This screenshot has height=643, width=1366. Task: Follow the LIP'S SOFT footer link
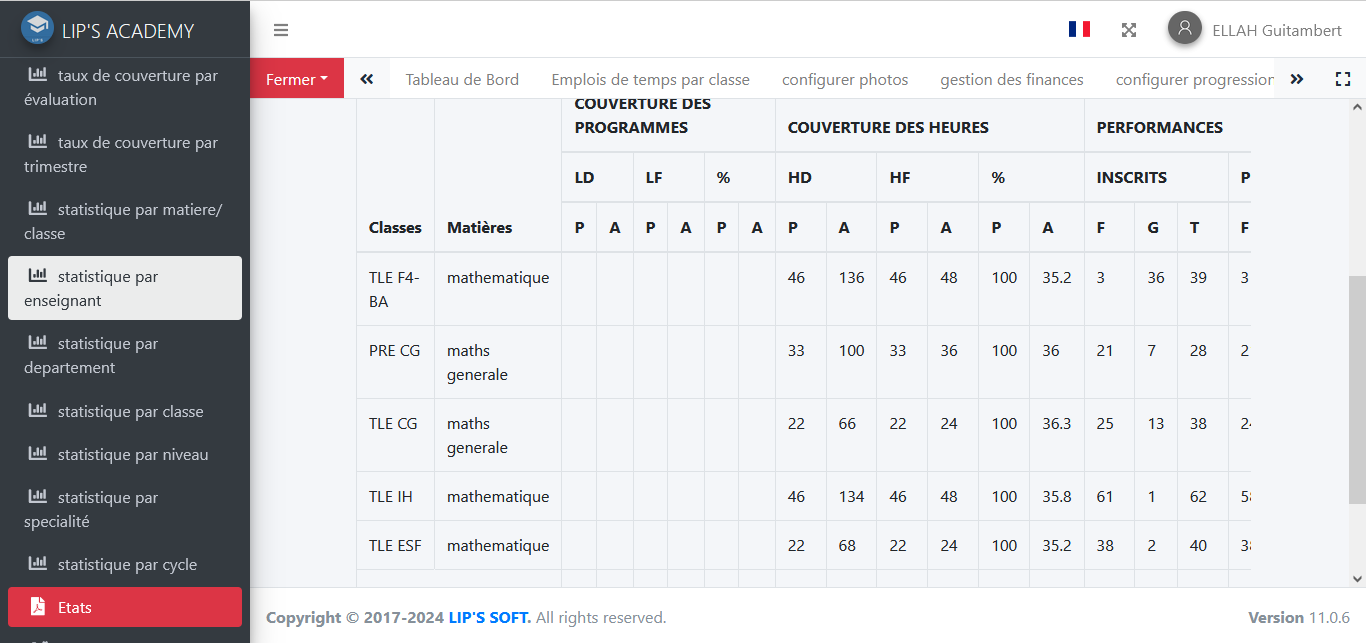(x=490, y=617)
